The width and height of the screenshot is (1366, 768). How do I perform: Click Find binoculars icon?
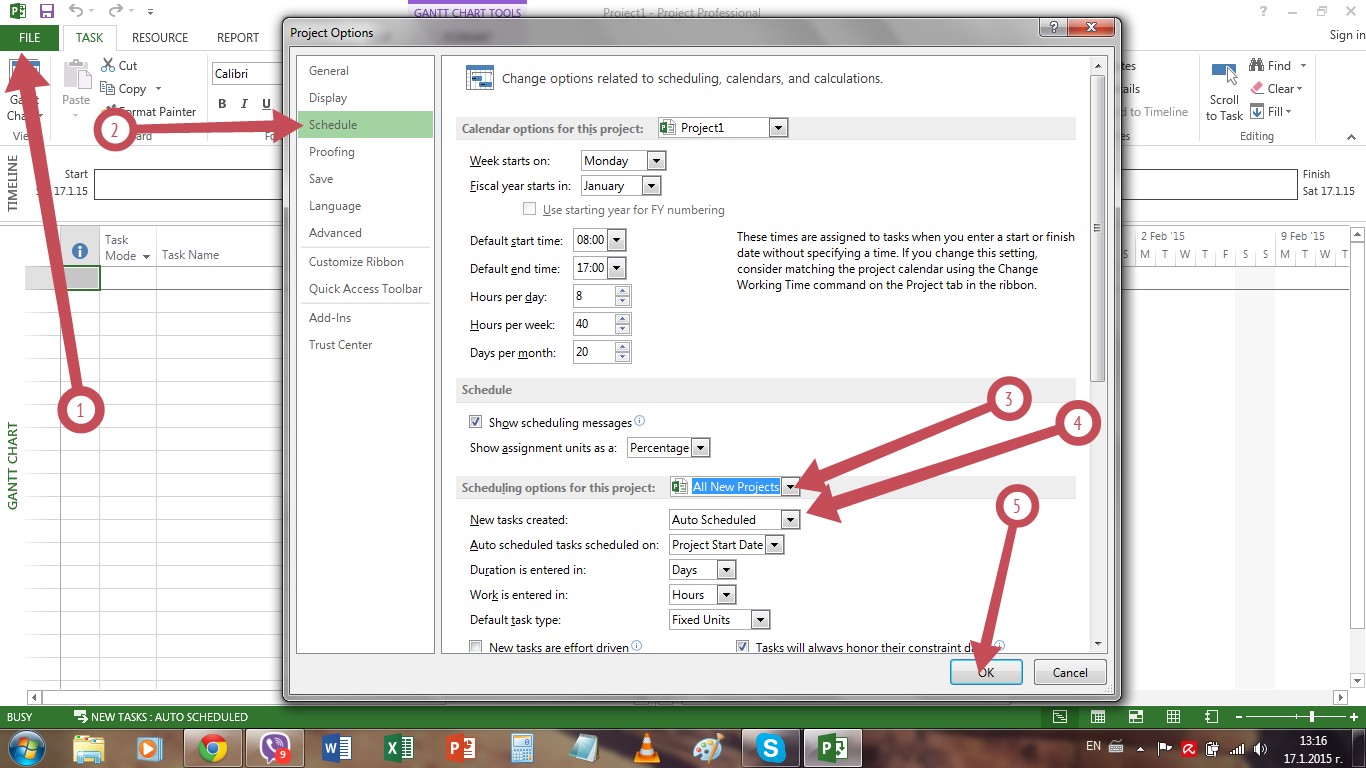(1257, 65)
